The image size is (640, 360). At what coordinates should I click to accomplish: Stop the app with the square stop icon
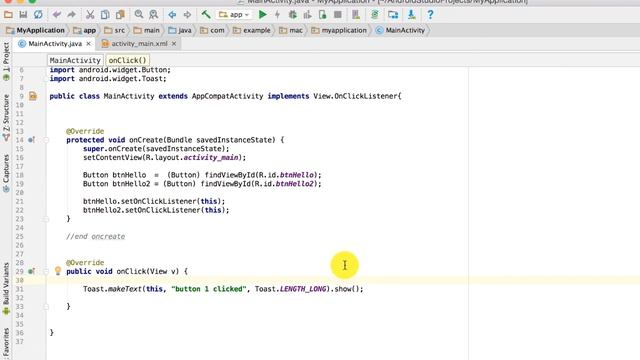pyautogui.click(x=338, y=15)
